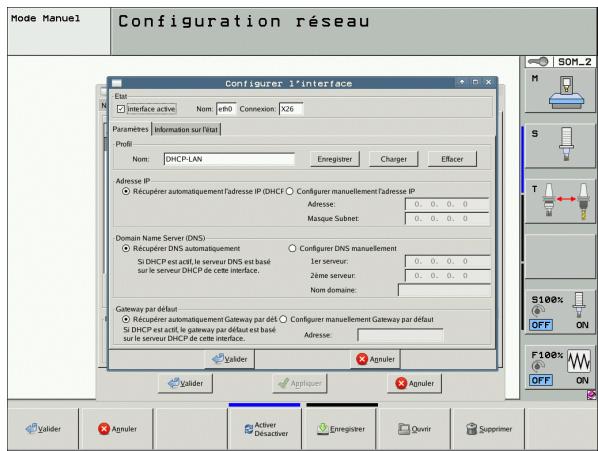
Task: Switch to the Paramètres tab
Action: click(x=130, y=129)
